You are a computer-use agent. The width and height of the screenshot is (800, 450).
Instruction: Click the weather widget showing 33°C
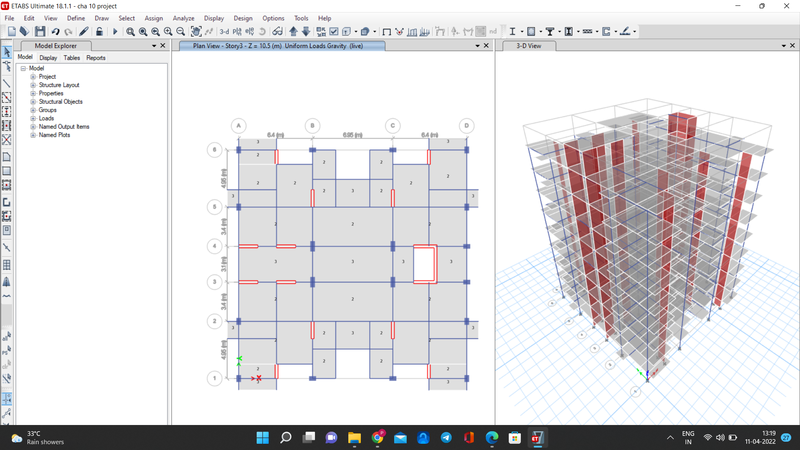(x=38, y=438)
